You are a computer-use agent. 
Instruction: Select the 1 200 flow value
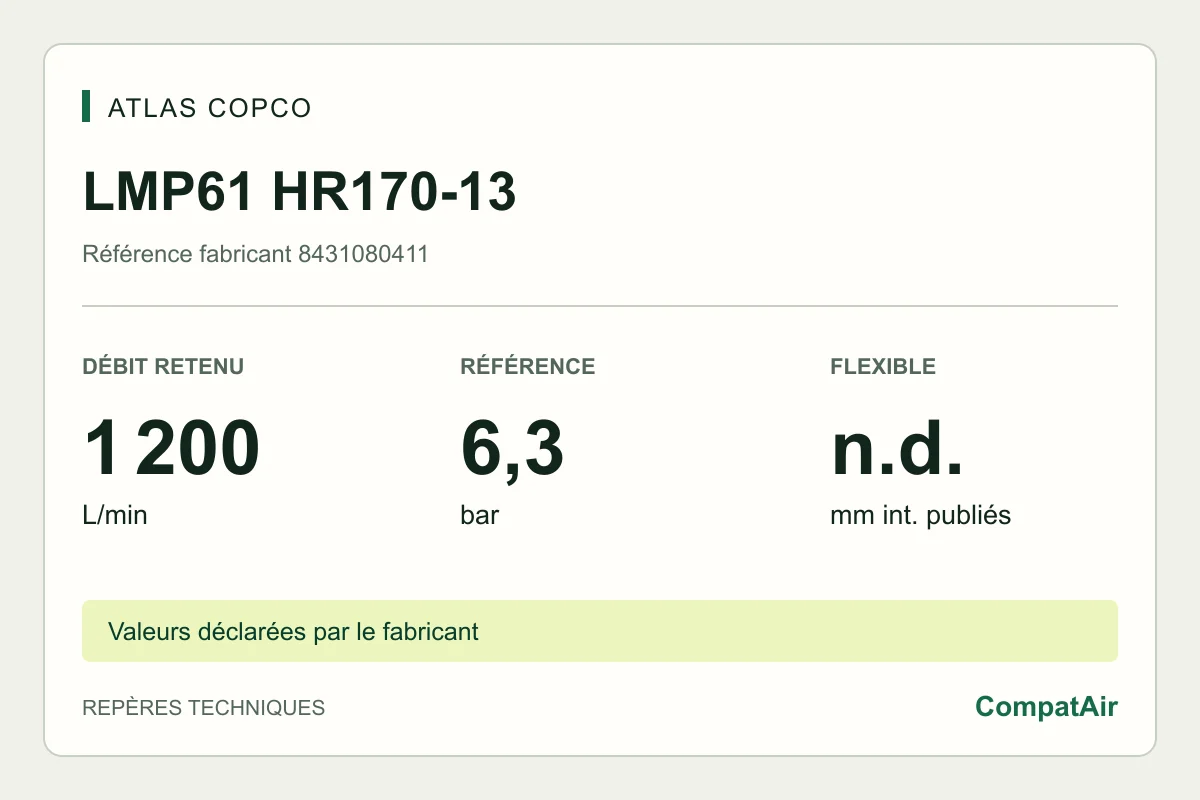point(171,449)
